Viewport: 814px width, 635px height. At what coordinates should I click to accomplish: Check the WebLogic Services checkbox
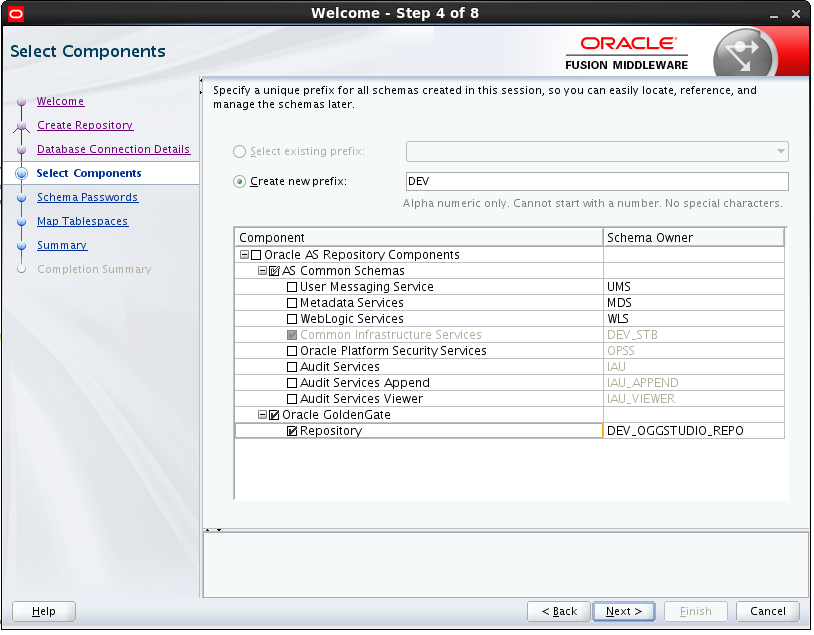(292, 319)
